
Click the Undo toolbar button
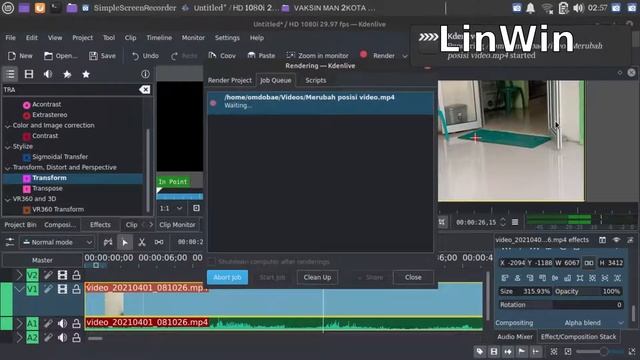[145, 56]
